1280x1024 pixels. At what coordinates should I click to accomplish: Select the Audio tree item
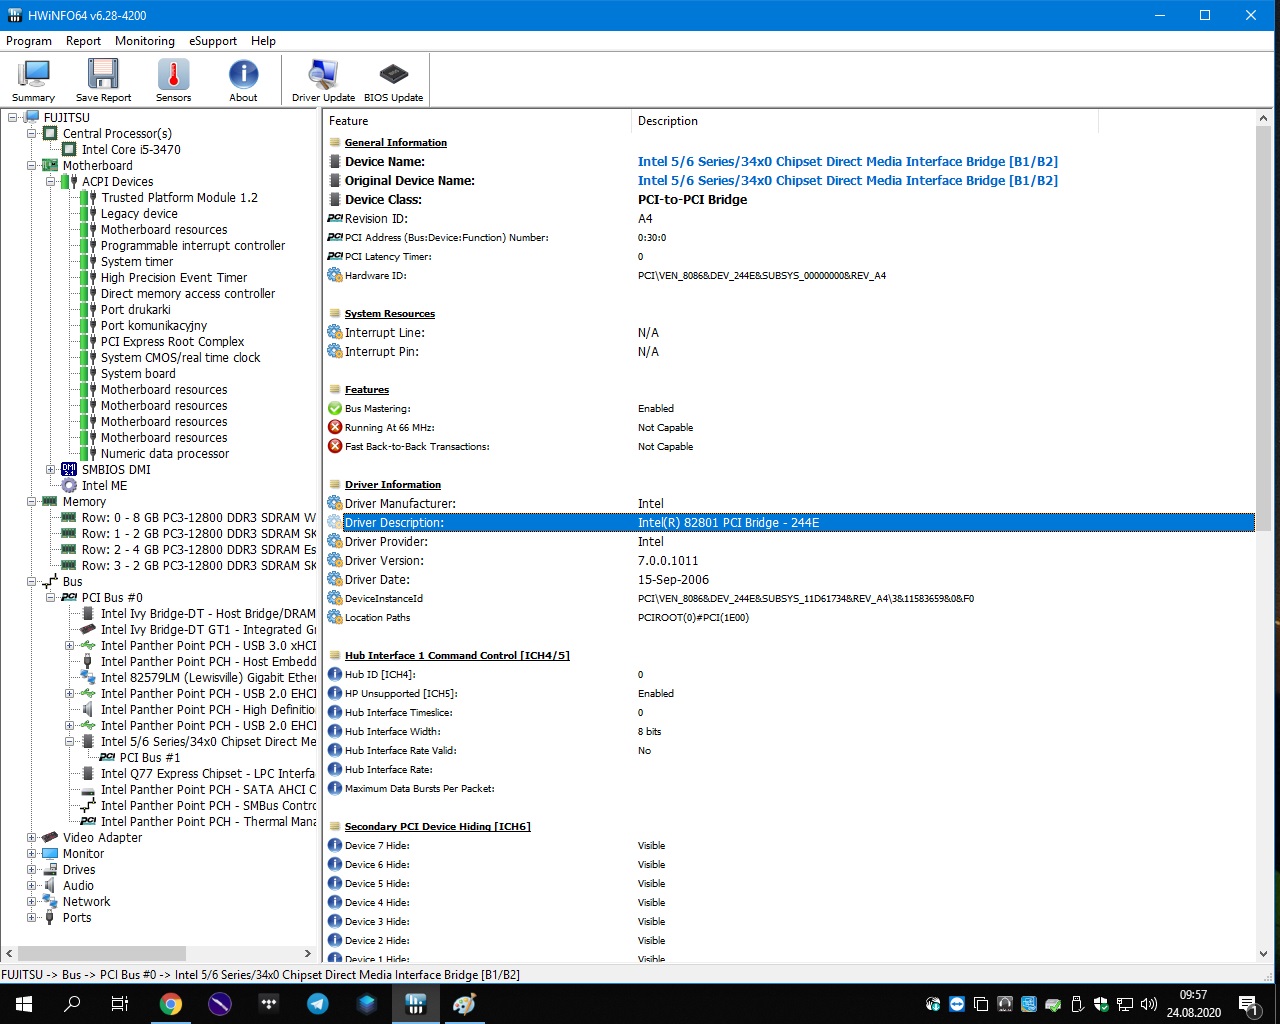[x=78, y=886]
